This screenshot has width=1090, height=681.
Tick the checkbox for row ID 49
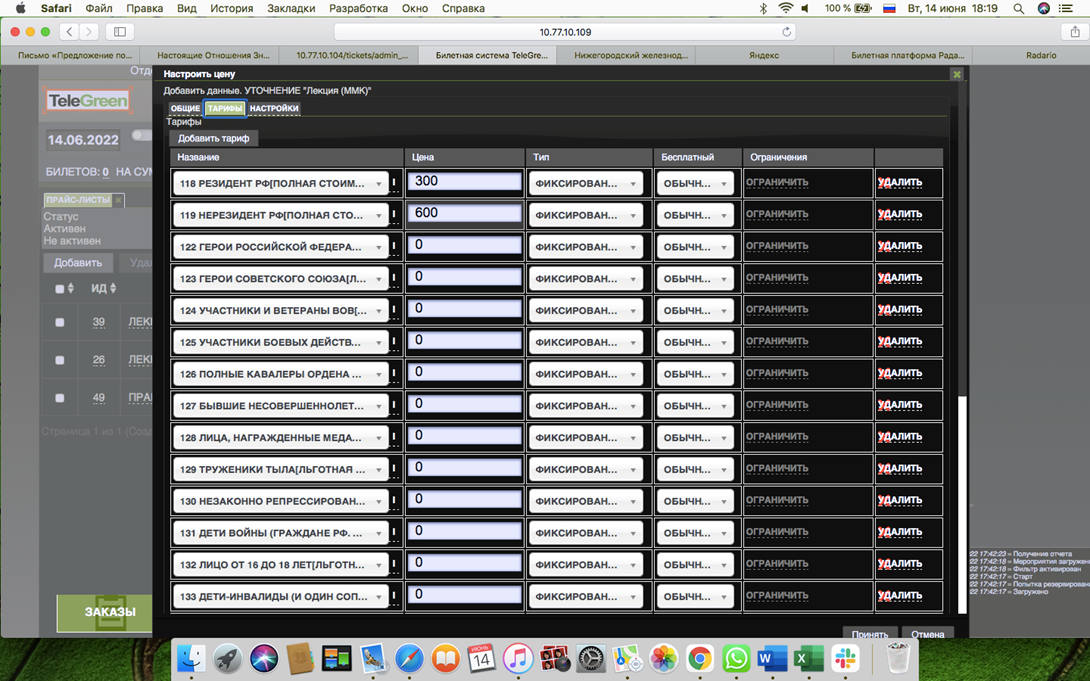coord(60,398)
